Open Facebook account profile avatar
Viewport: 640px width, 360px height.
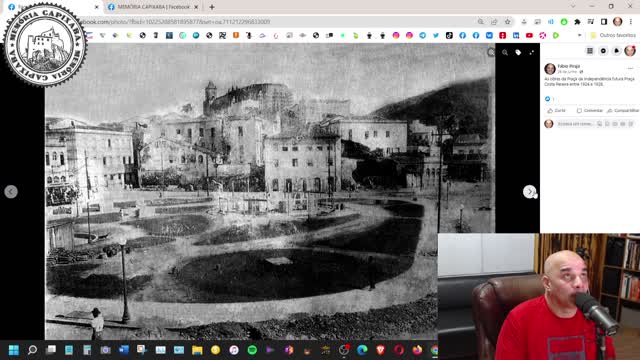click(630, 51)
